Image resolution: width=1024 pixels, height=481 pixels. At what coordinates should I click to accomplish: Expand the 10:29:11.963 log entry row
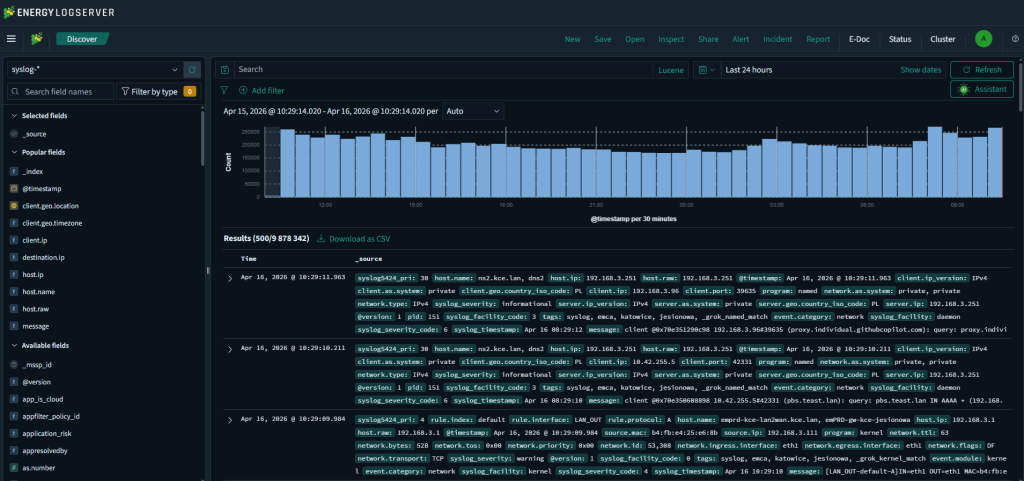(x=230, y=277)
